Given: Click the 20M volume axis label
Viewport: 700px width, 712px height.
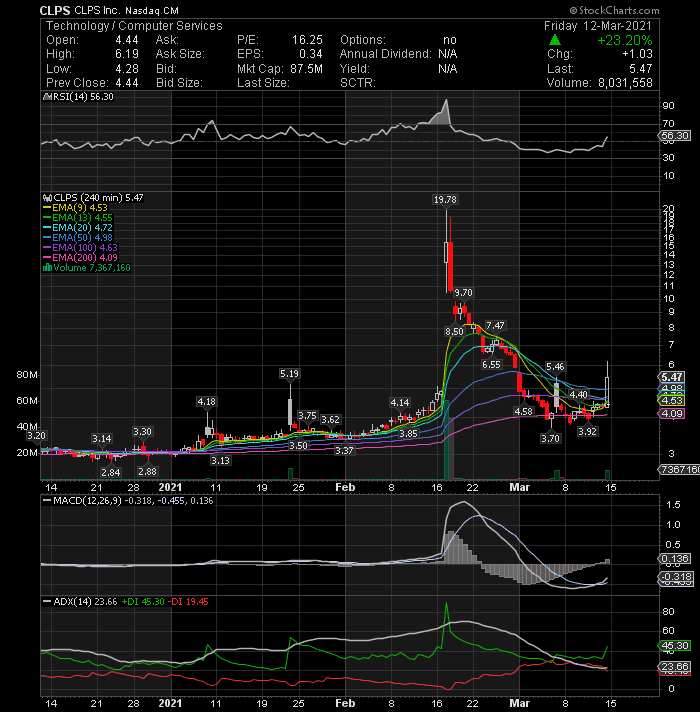Looking at the screenshot, I should point(27,453).
